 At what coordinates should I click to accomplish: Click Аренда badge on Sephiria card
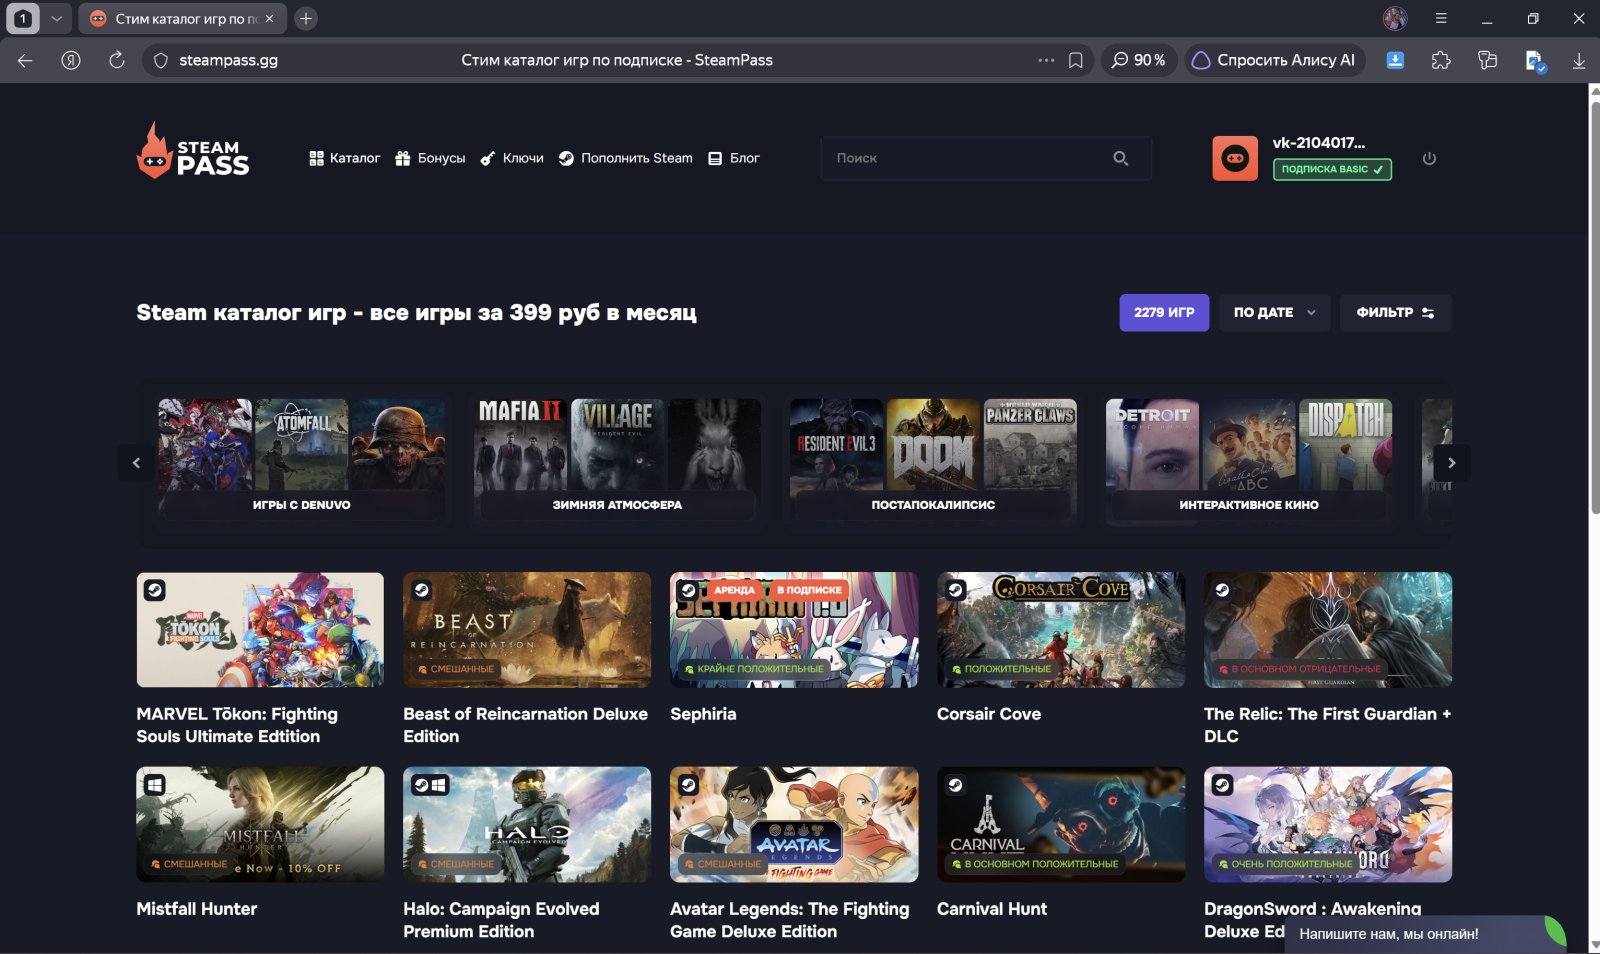[x=734, y=590]
